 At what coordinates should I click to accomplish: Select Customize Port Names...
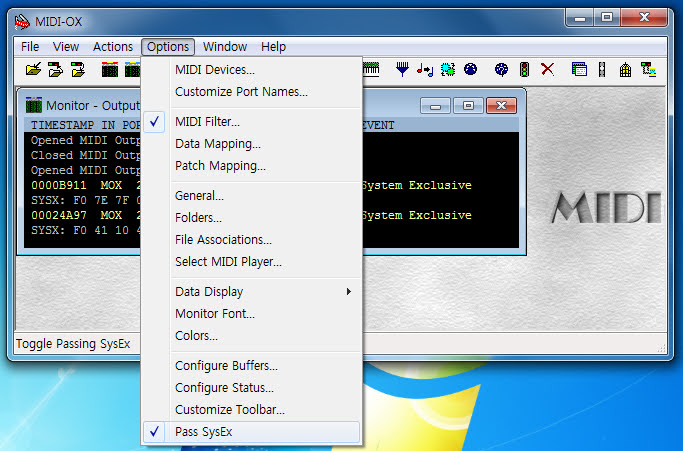coord(251,92)
